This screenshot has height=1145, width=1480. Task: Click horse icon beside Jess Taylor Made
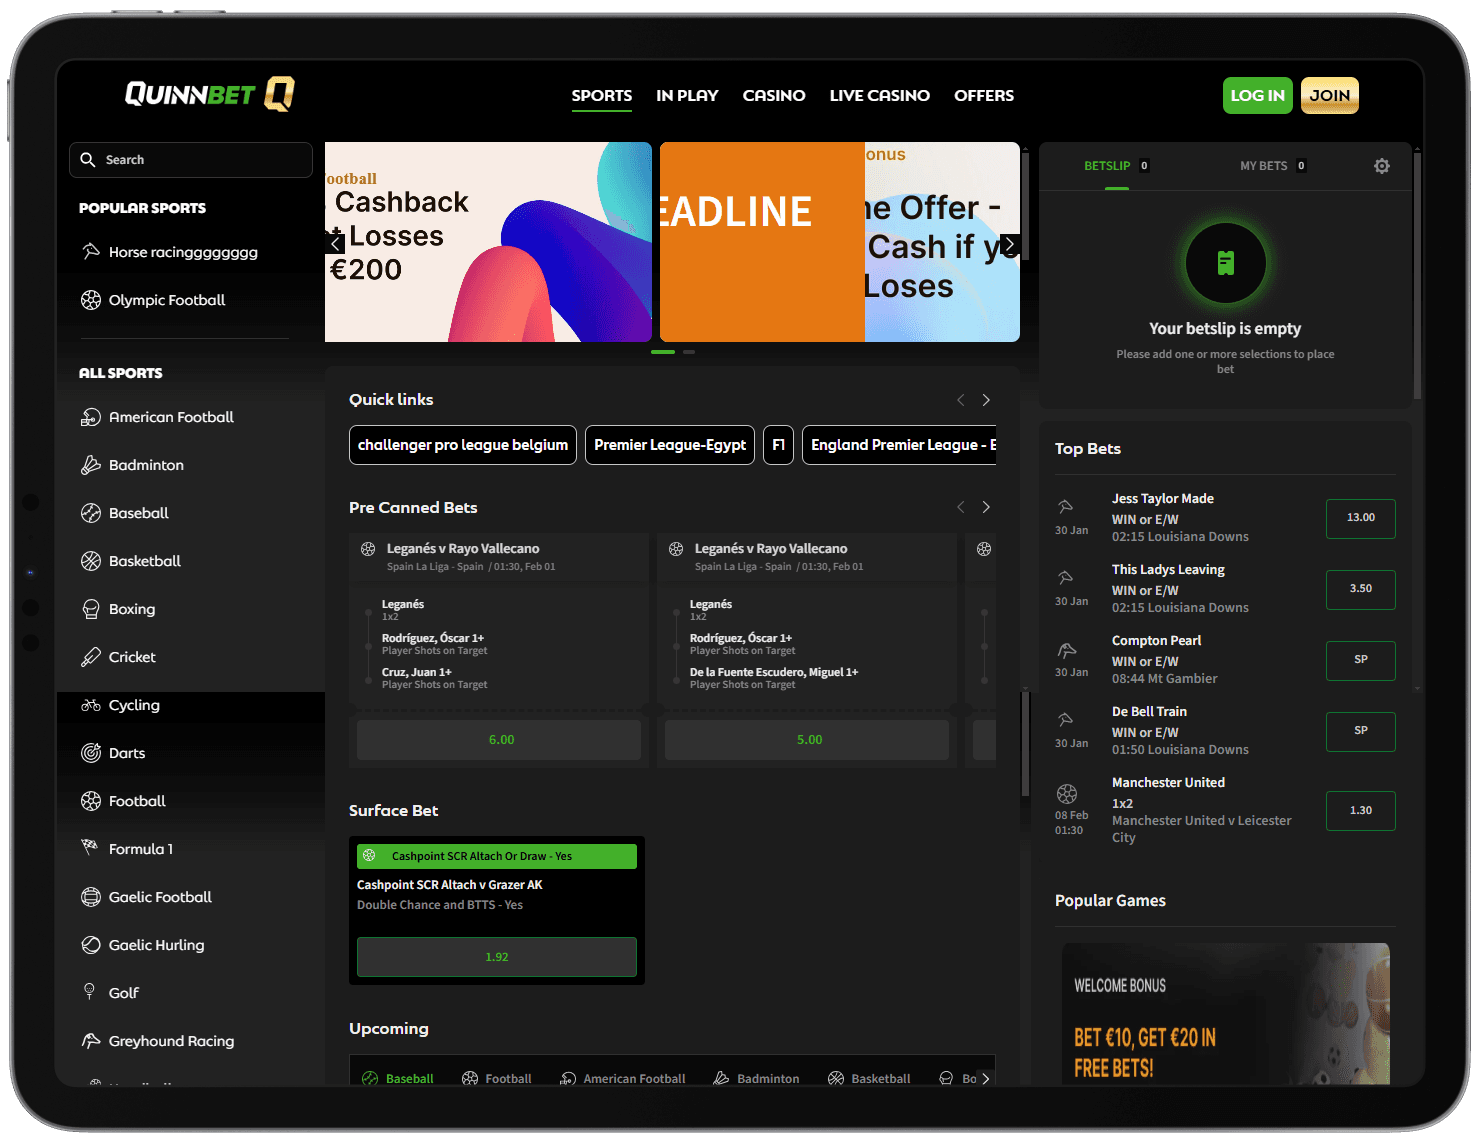[1066, 507]
